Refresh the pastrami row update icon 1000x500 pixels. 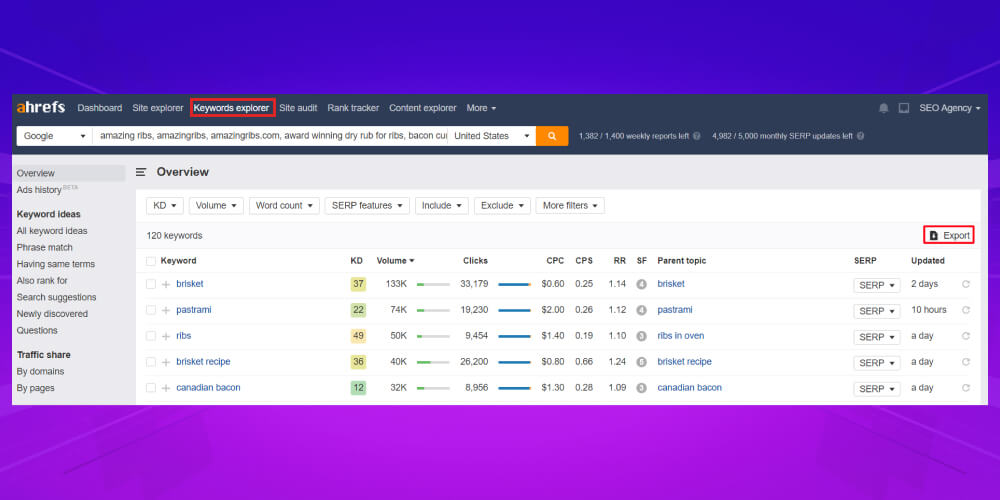click(966, 310)
